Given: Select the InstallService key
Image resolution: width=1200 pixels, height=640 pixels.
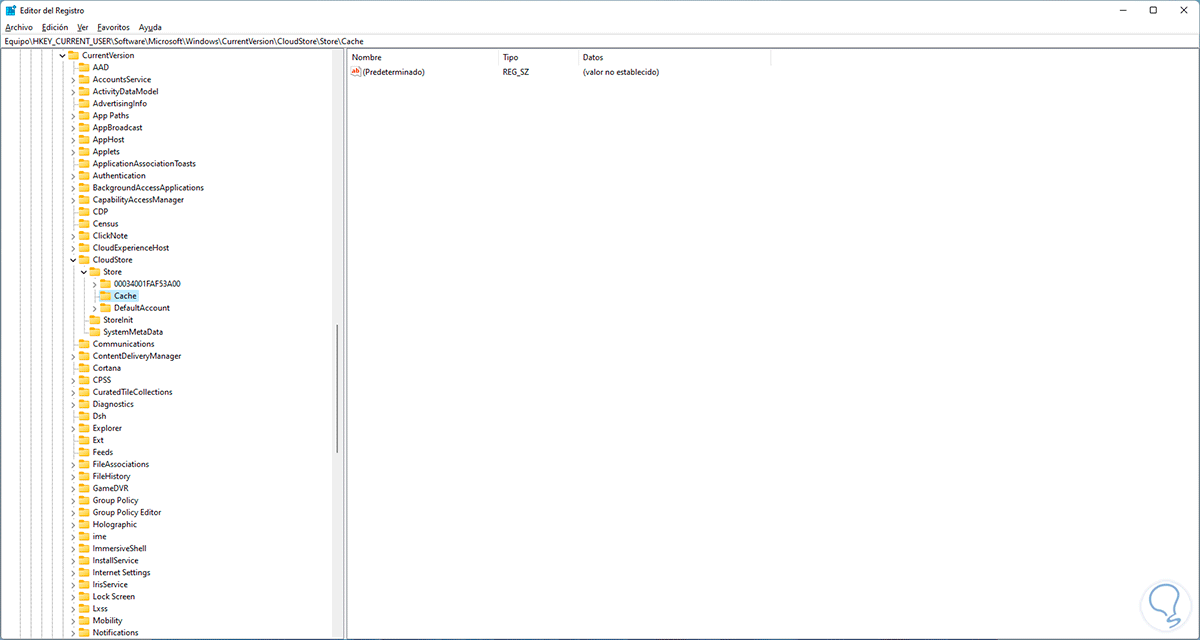Looking at the screenshot, I should pos(115,561).
